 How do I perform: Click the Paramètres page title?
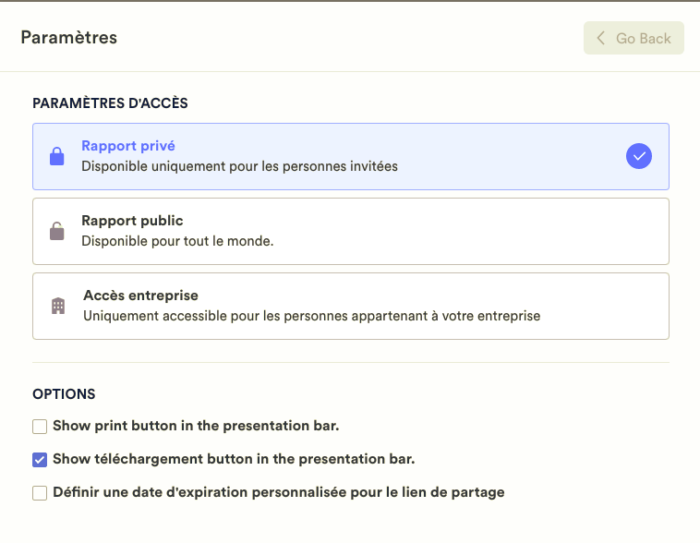[x=69, y=38]
